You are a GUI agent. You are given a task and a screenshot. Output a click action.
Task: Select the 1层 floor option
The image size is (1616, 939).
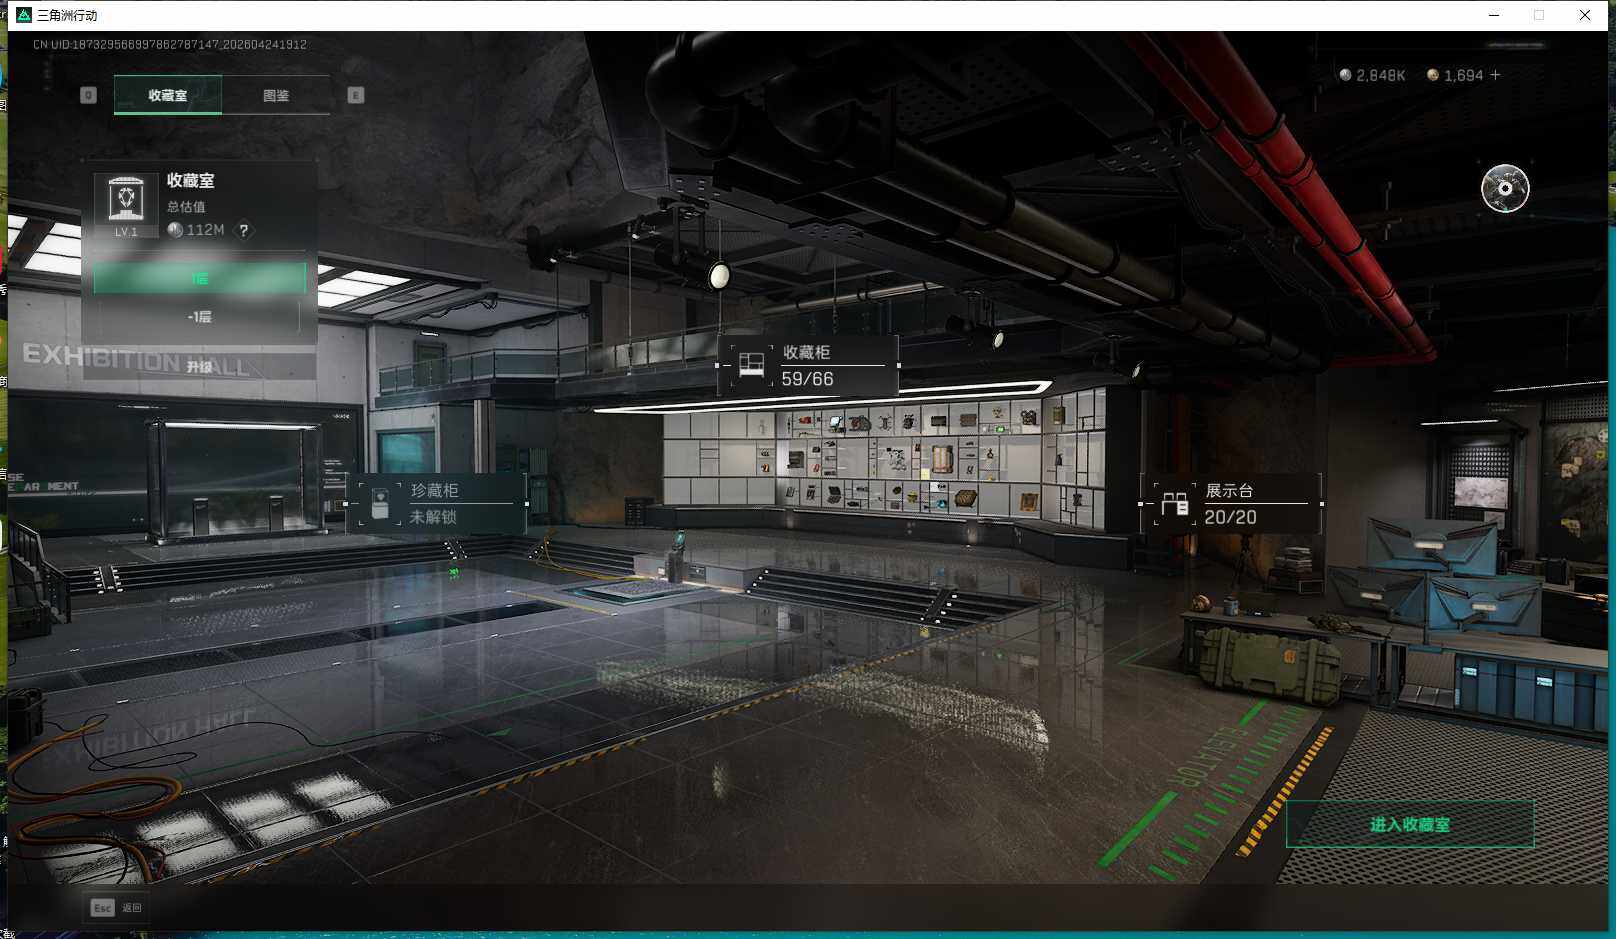tap(200, 278)
